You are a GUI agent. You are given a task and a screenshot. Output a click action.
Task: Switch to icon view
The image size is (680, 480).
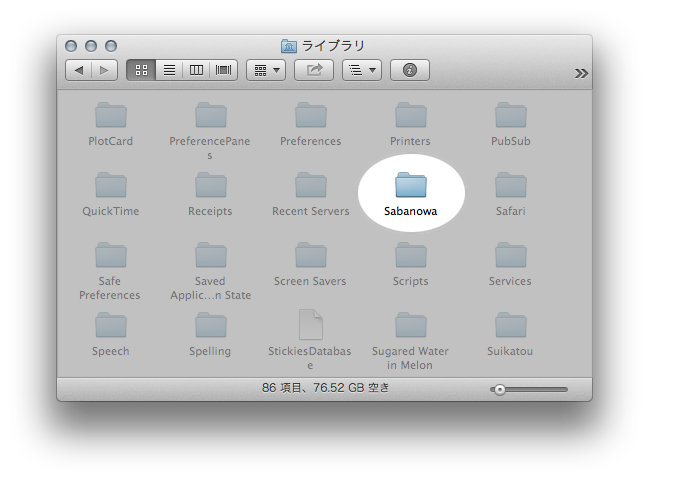coord(141,70)
